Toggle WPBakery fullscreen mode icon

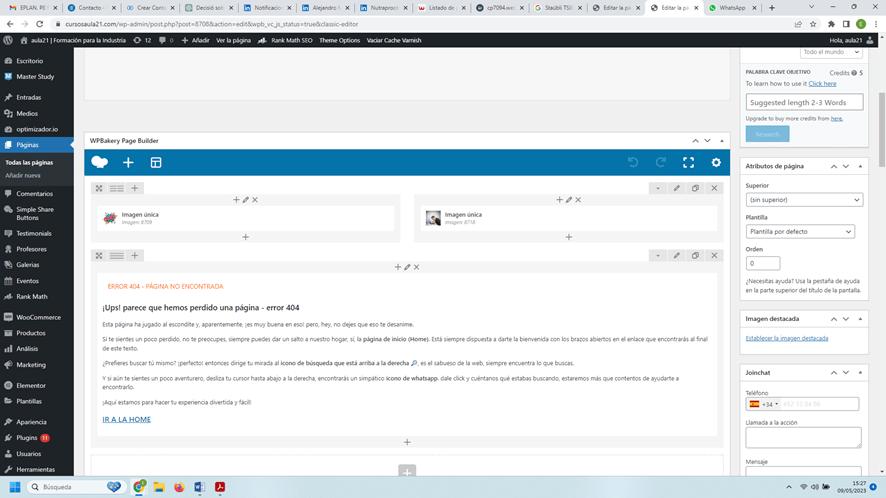(688, 163)
